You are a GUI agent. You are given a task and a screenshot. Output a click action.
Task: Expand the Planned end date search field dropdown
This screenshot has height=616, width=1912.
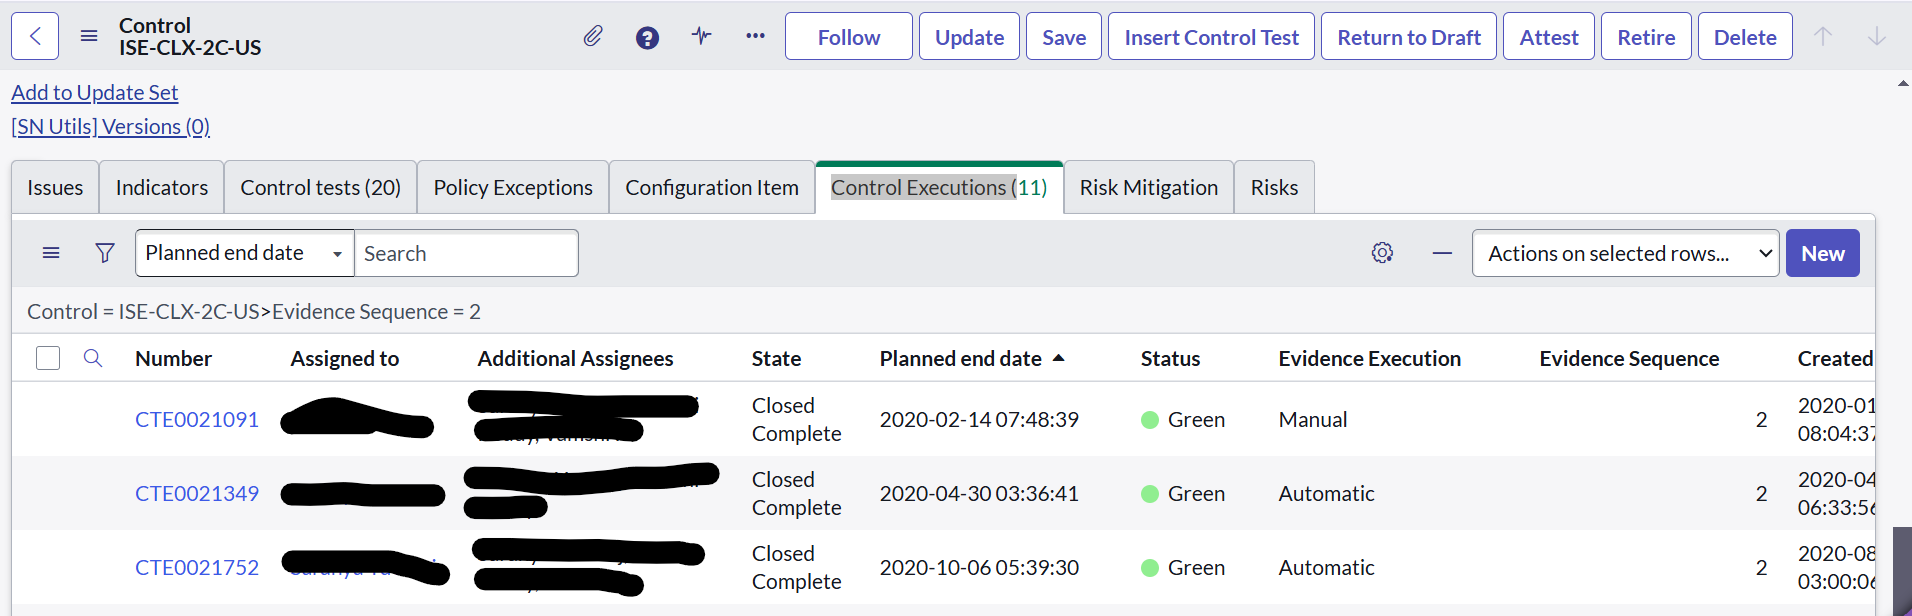click(x=245, y=253)
